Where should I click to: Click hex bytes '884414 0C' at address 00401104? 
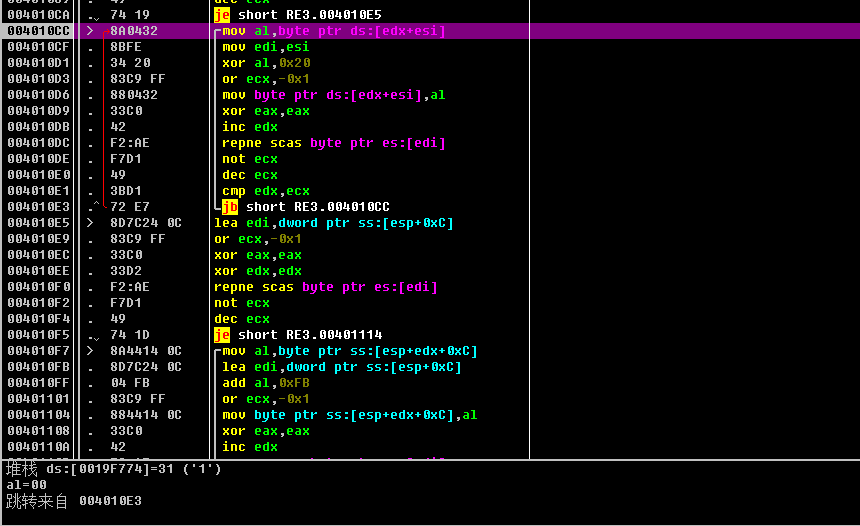[x=146, y=415]
